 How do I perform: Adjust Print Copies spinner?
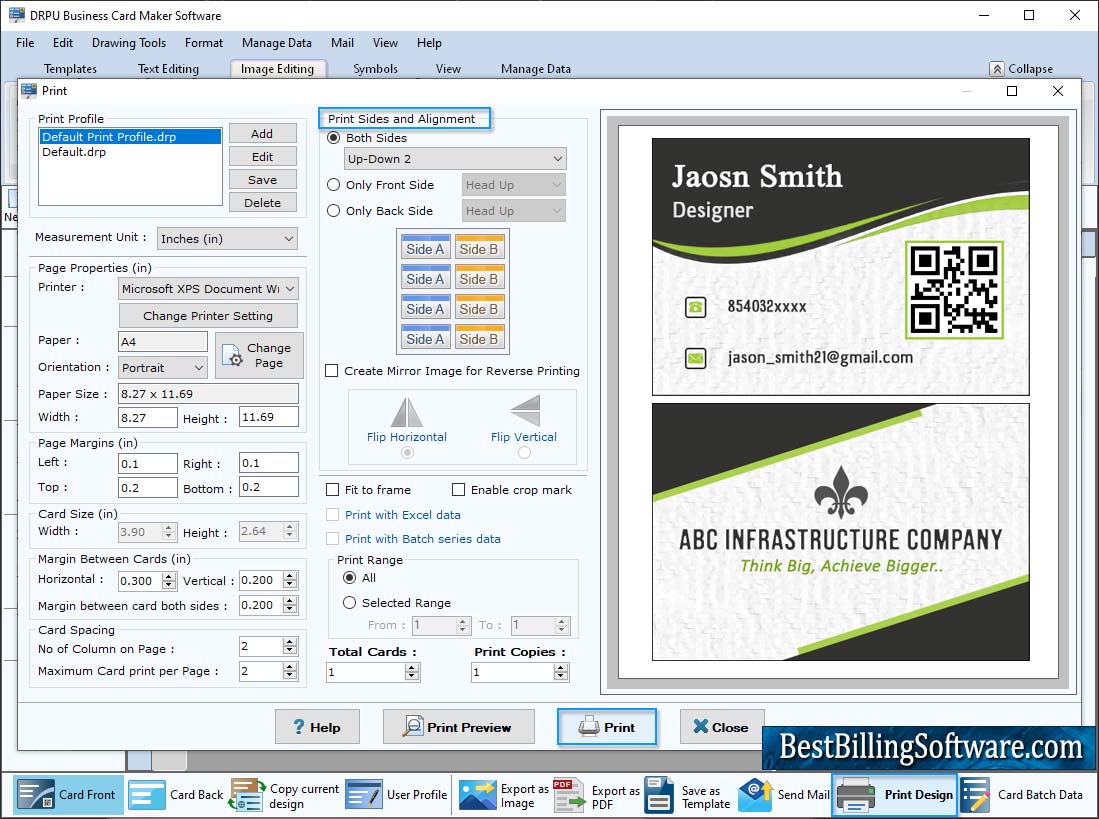point(561,673)
